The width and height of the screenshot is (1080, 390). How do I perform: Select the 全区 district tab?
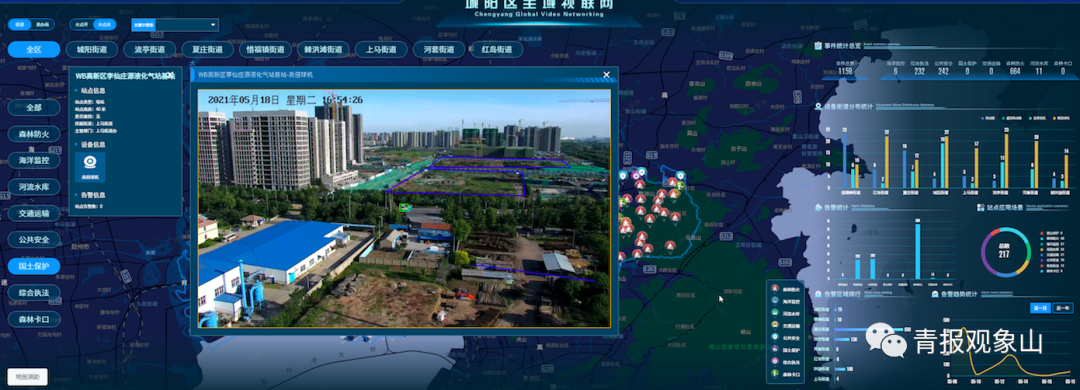[34, 50]
